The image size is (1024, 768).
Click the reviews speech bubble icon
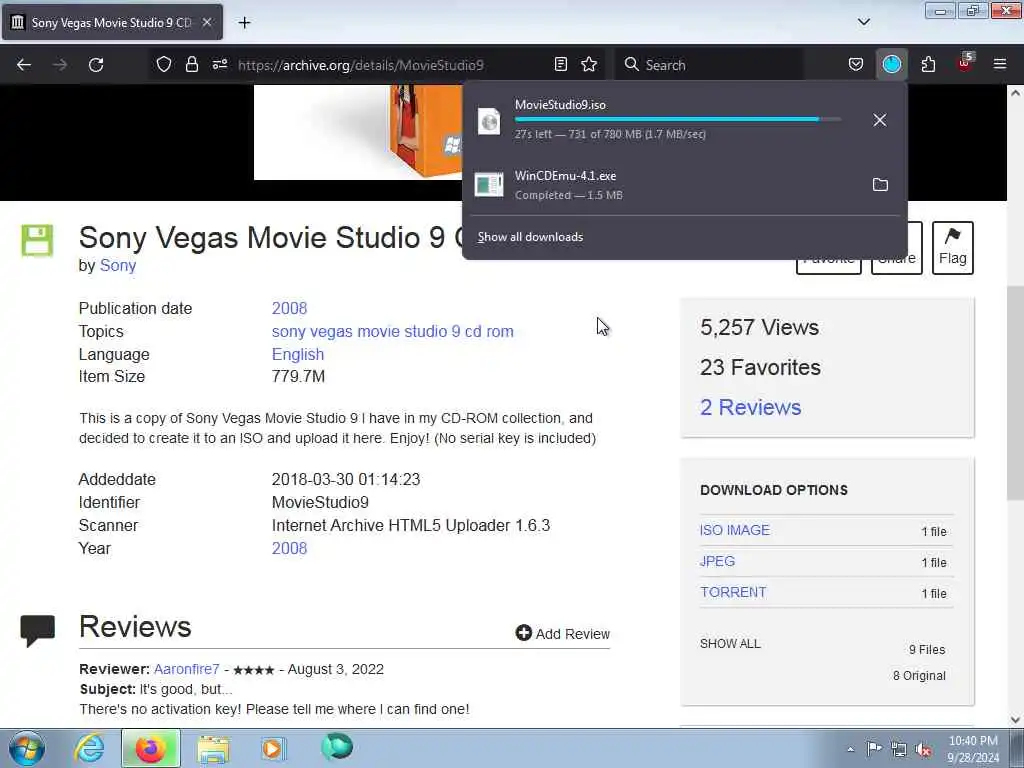37,630
